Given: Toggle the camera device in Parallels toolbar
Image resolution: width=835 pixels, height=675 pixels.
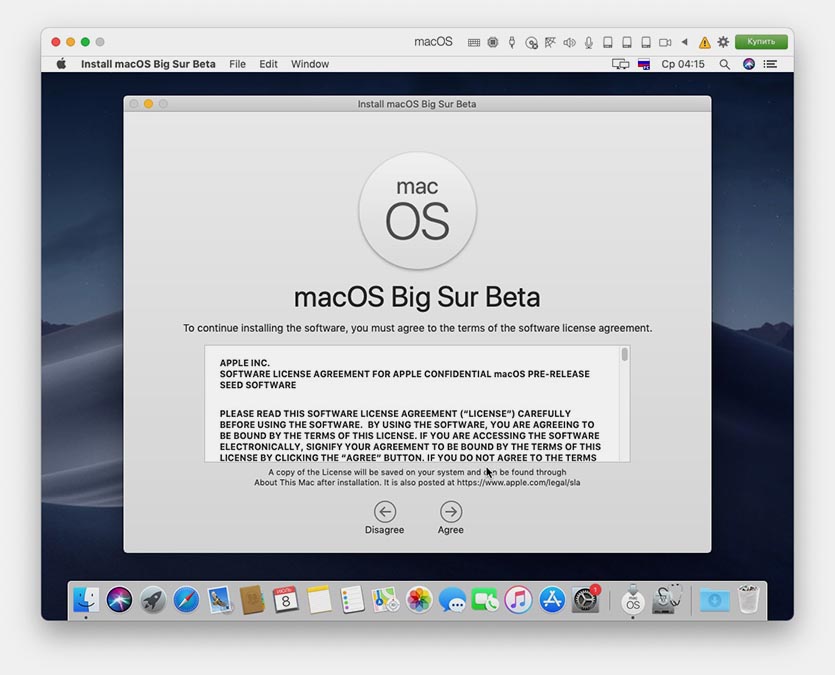Looking at the screenshot, I should 664,42.
